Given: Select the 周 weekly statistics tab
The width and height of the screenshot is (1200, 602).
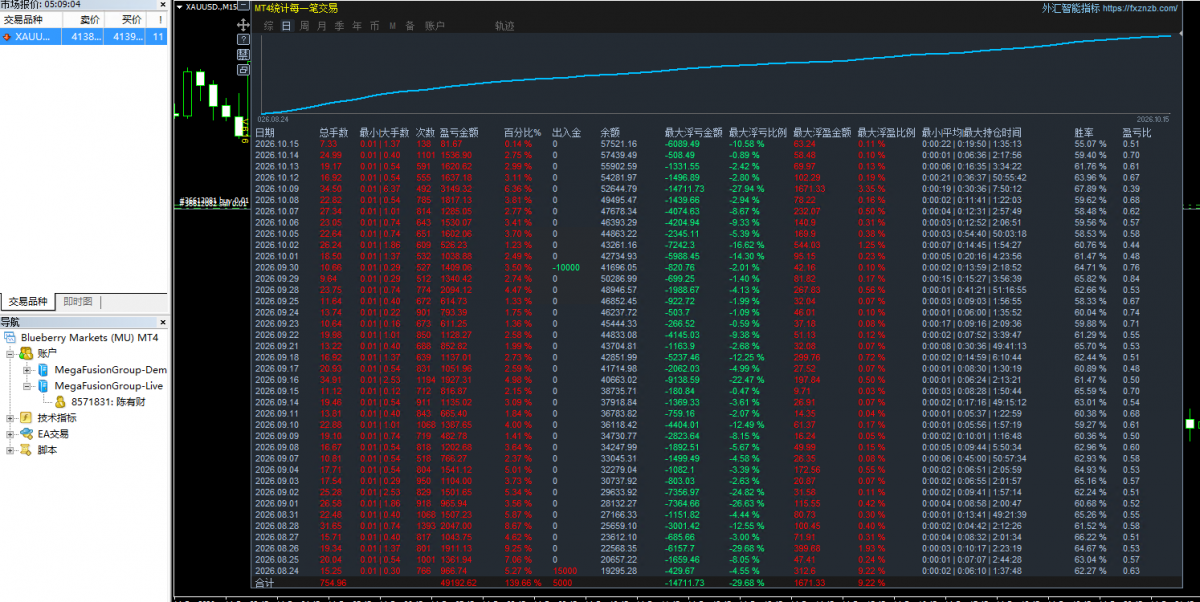Looking at the screenshot, I should (x=304, y=25).
